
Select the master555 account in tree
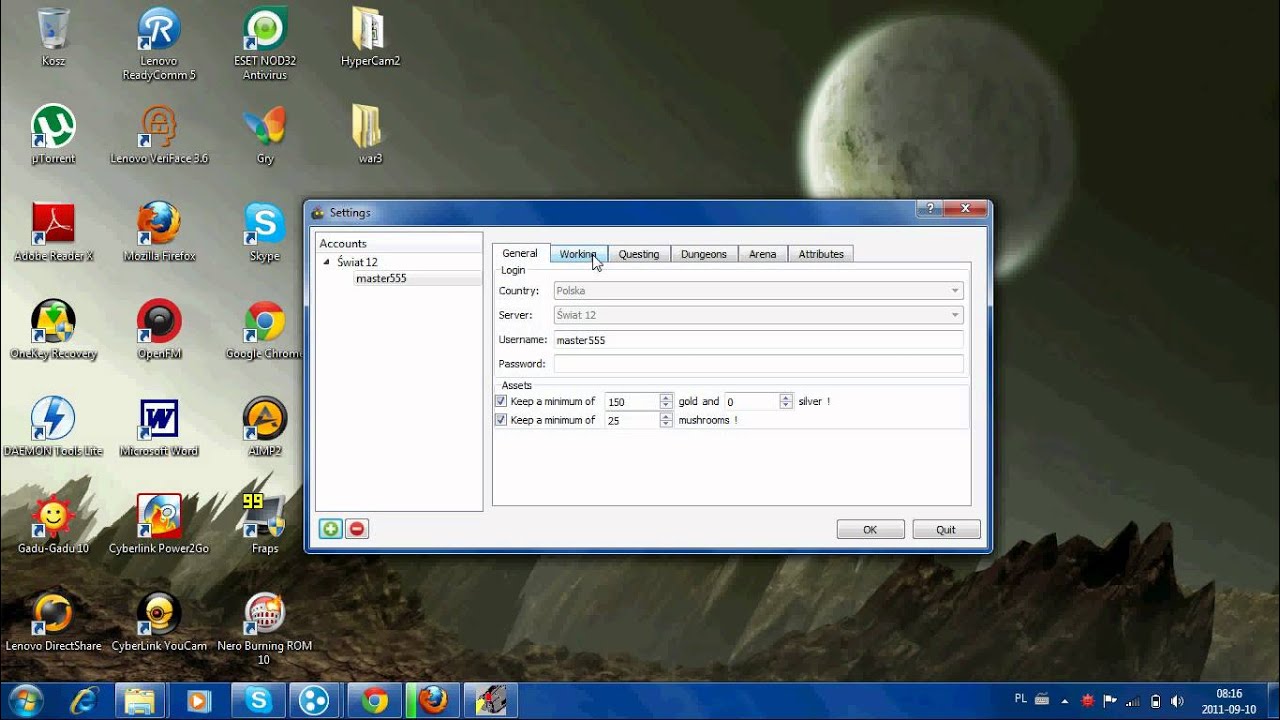coord(381,279)
